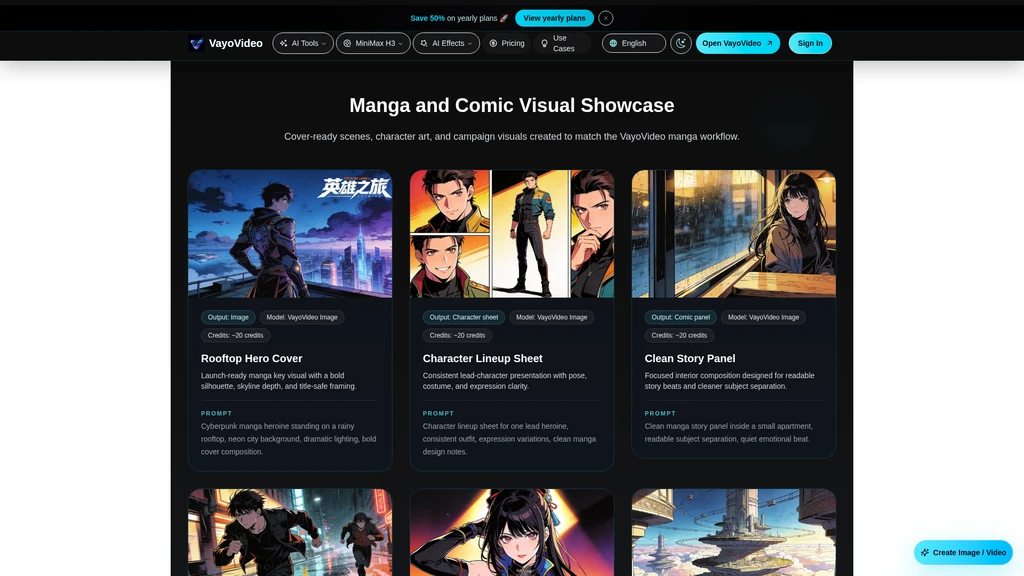Click the VayoVideo brand name text

pos(236,43)
